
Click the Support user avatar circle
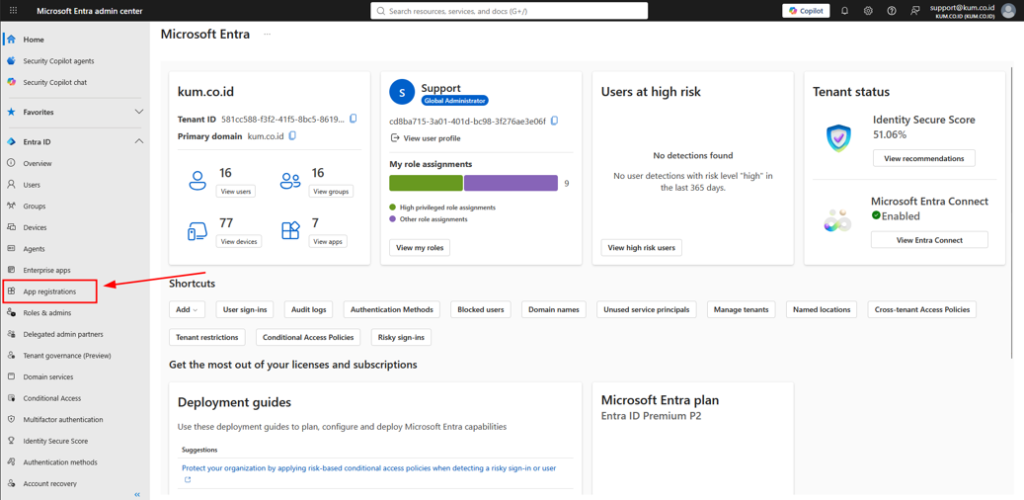(x=402, y=93)
